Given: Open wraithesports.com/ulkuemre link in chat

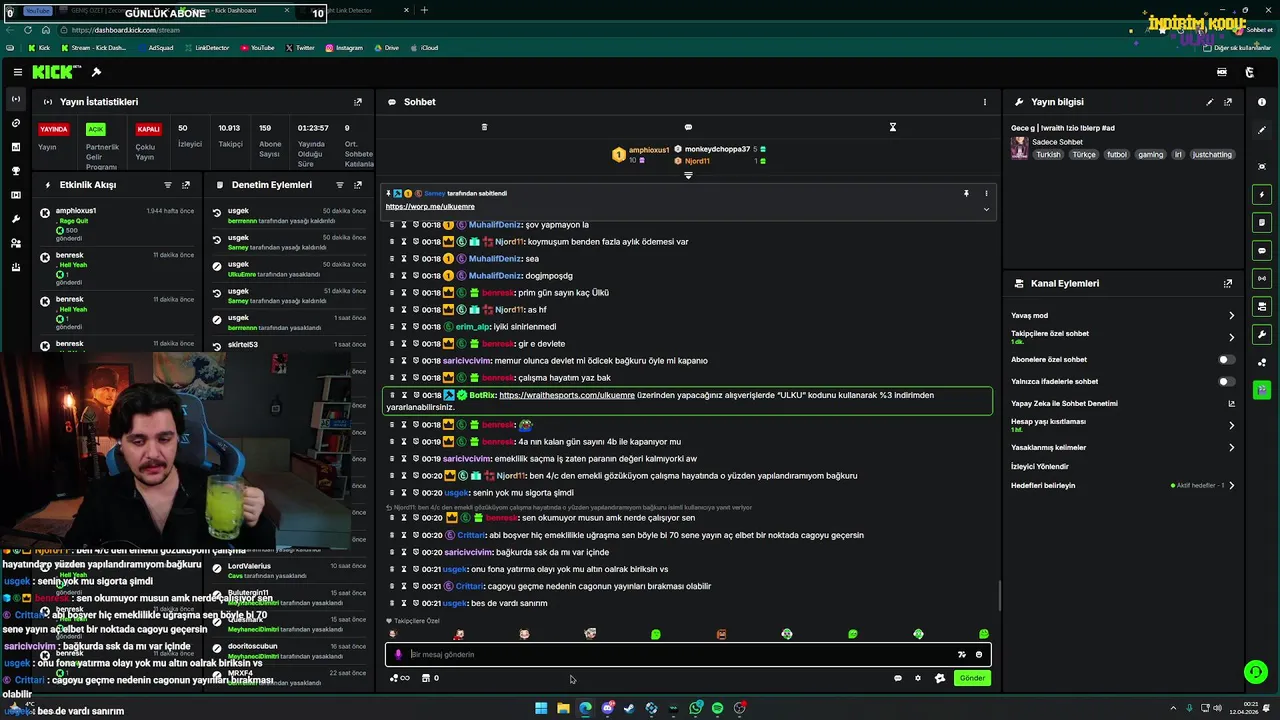Looking at the screenshot, I should (x=567, y=395).
